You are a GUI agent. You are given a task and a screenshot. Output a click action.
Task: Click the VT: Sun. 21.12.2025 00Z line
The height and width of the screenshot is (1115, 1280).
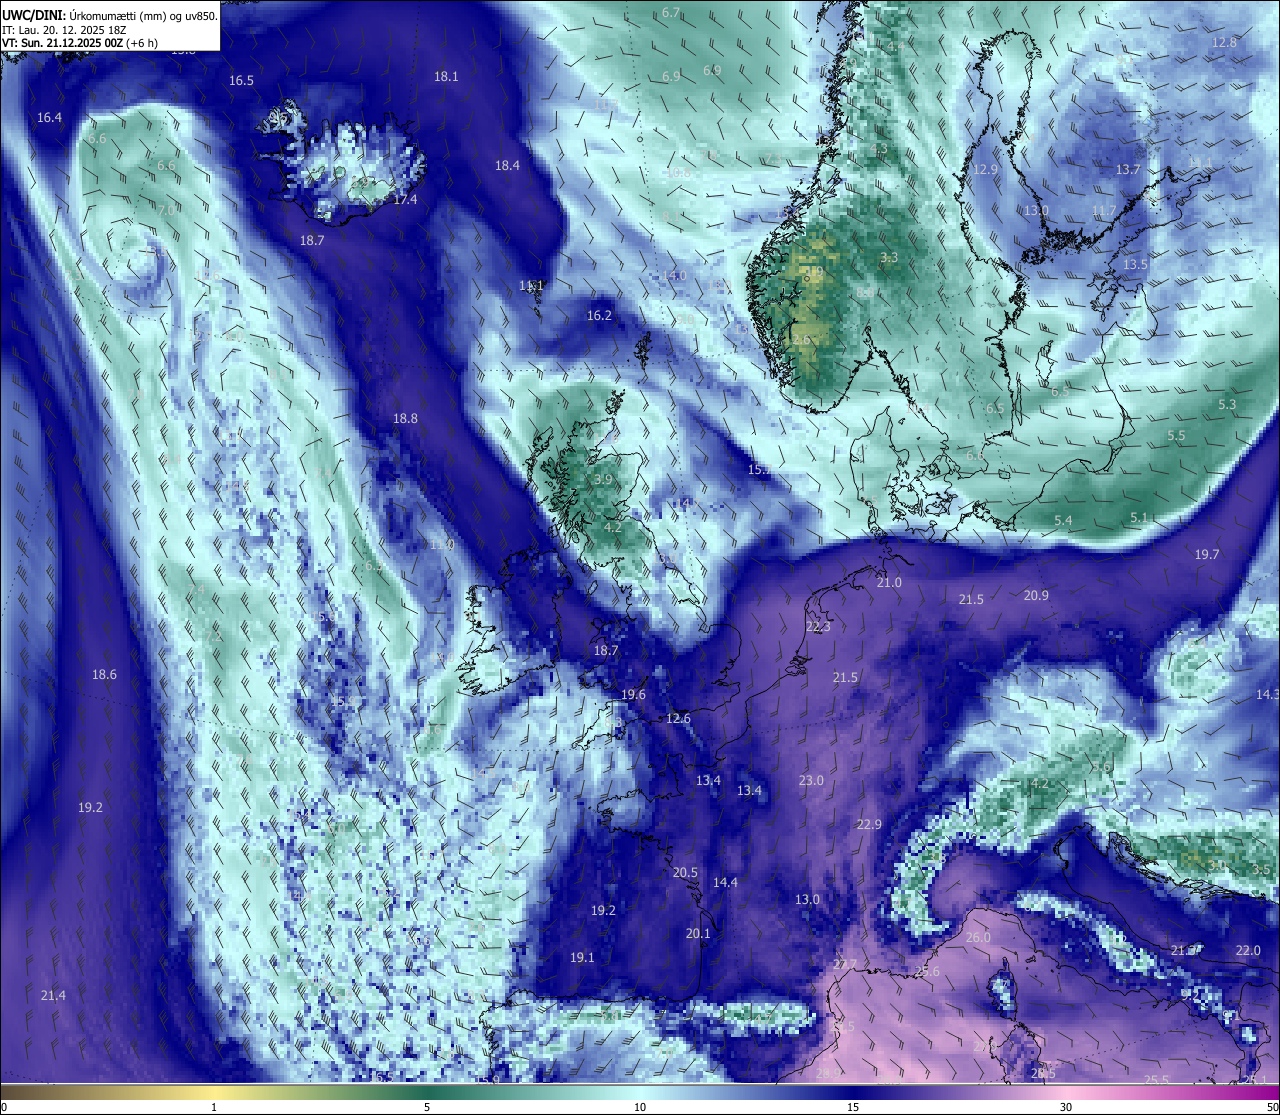coord(79,43)
